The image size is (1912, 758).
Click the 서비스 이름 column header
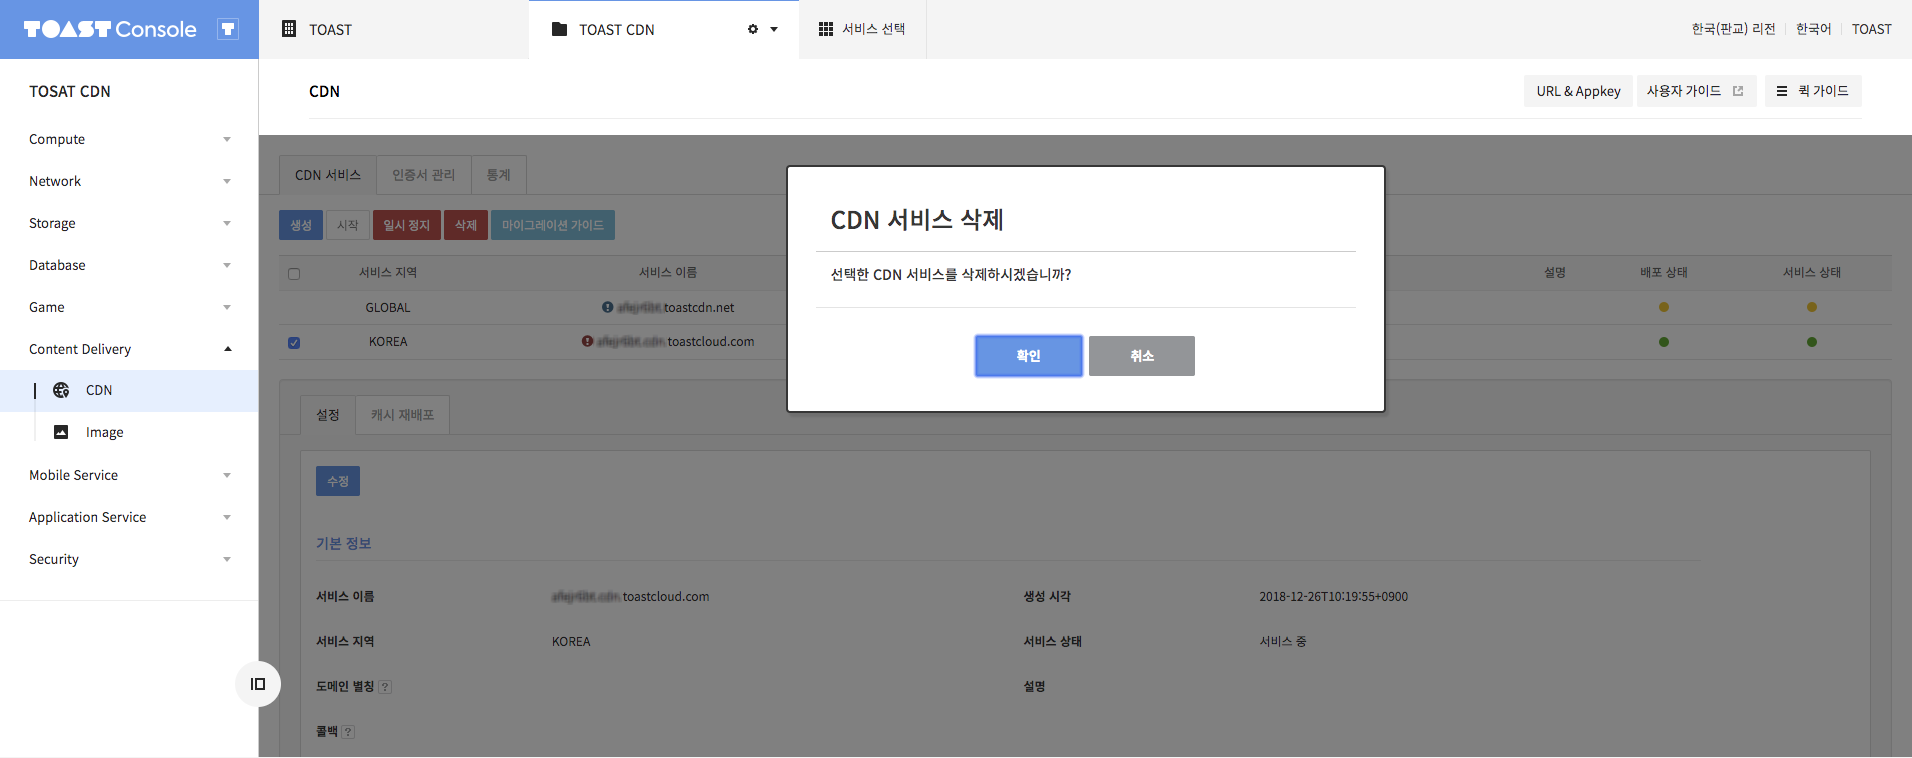click(668, 272)
